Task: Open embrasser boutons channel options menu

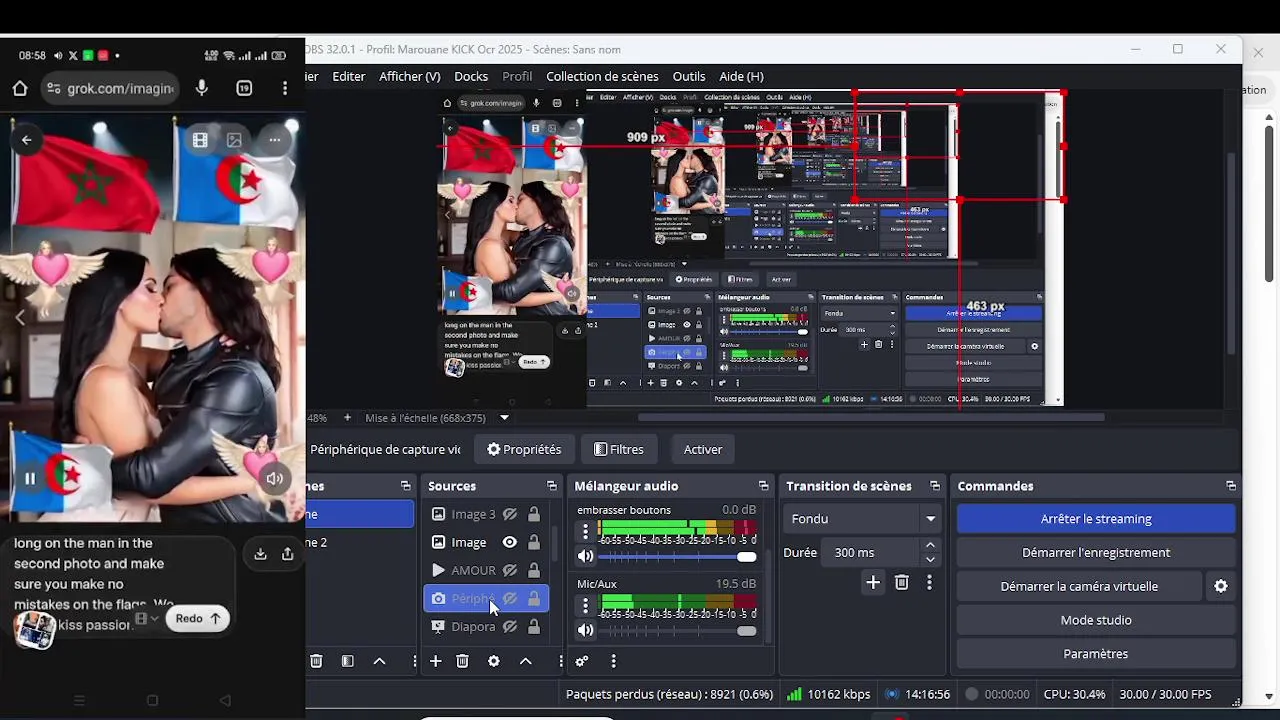Action: point(586,531)
